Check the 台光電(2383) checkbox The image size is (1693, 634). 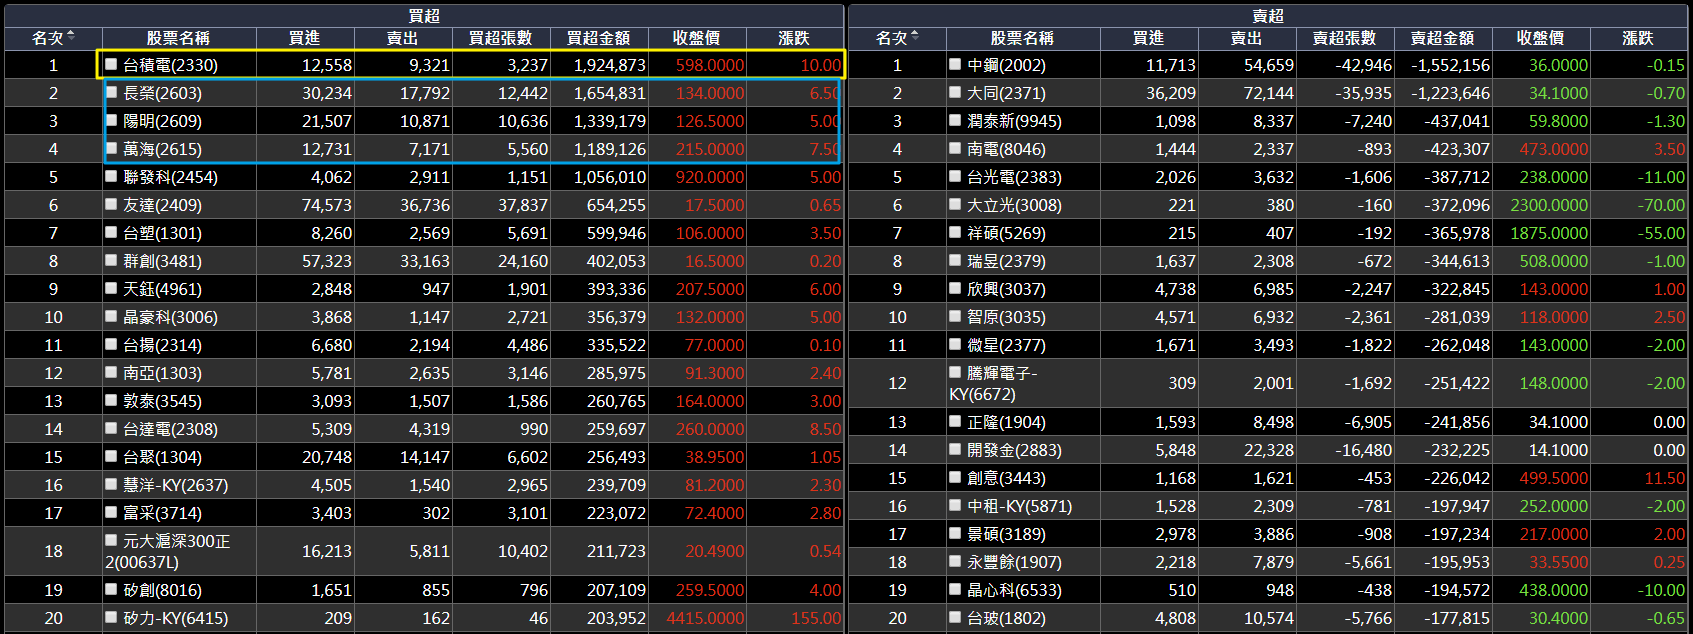pyautogui.click(x=956, y=176)
